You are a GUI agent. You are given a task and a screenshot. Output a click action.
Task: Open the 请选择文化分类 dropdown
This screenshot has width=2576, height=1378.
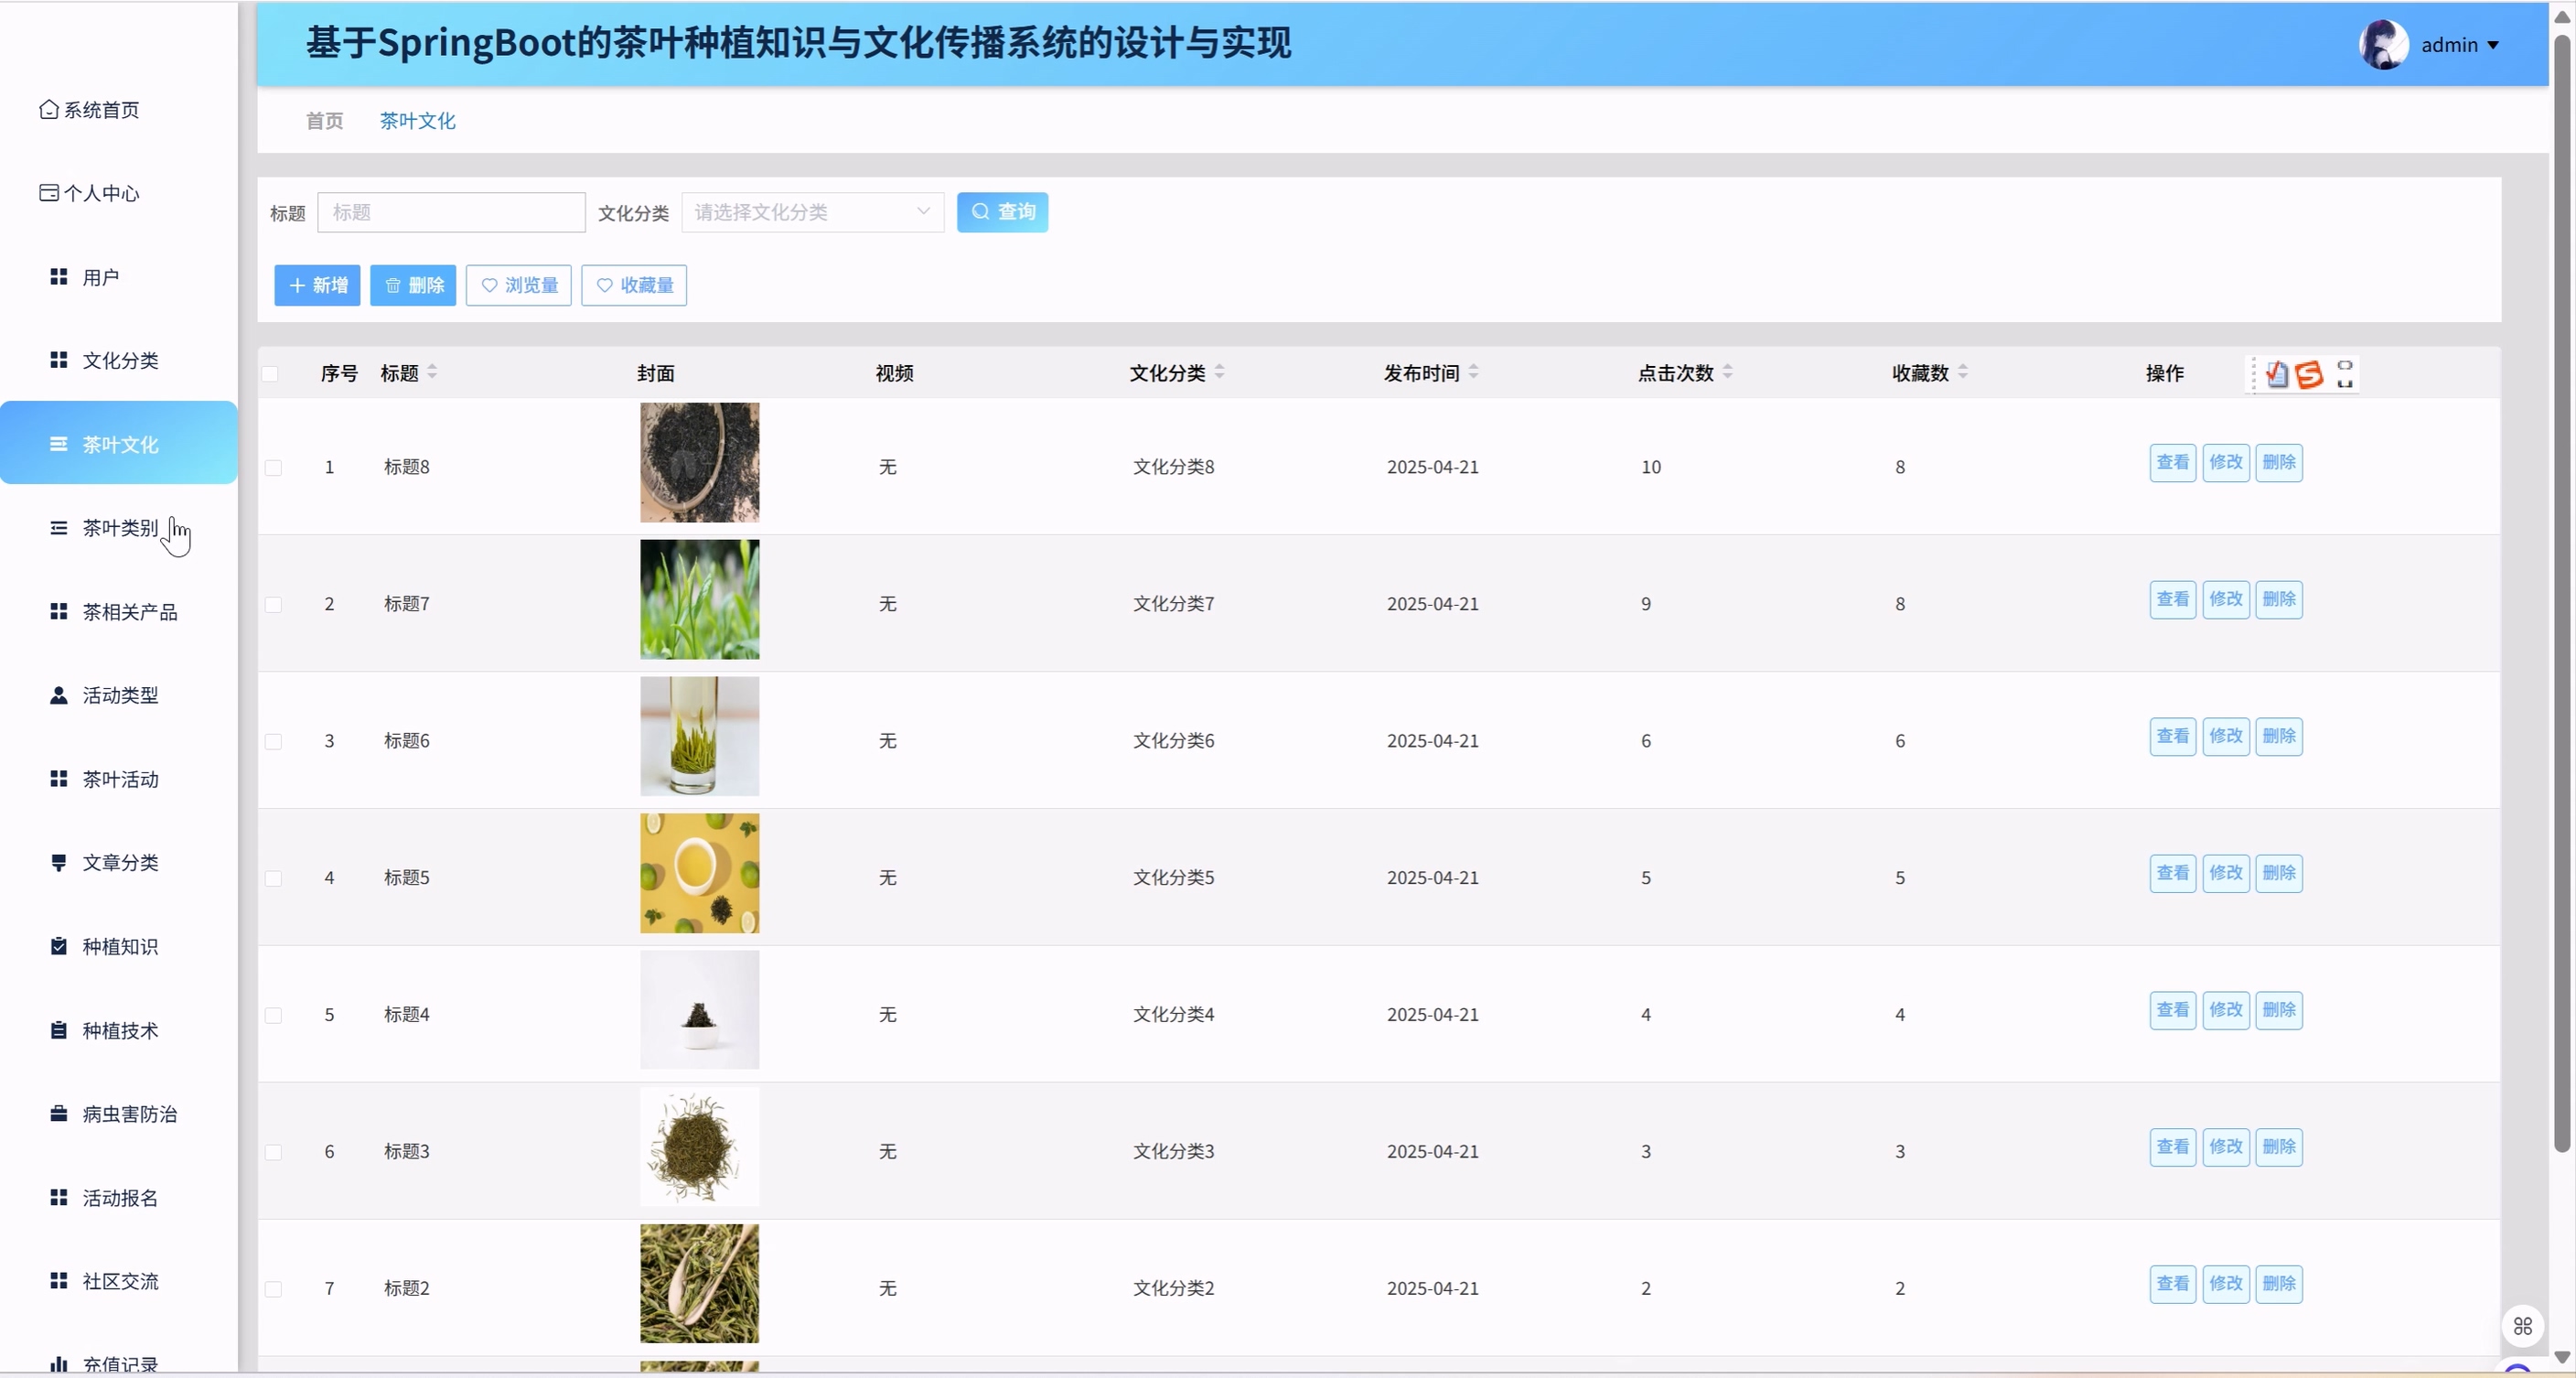point(812,212)
